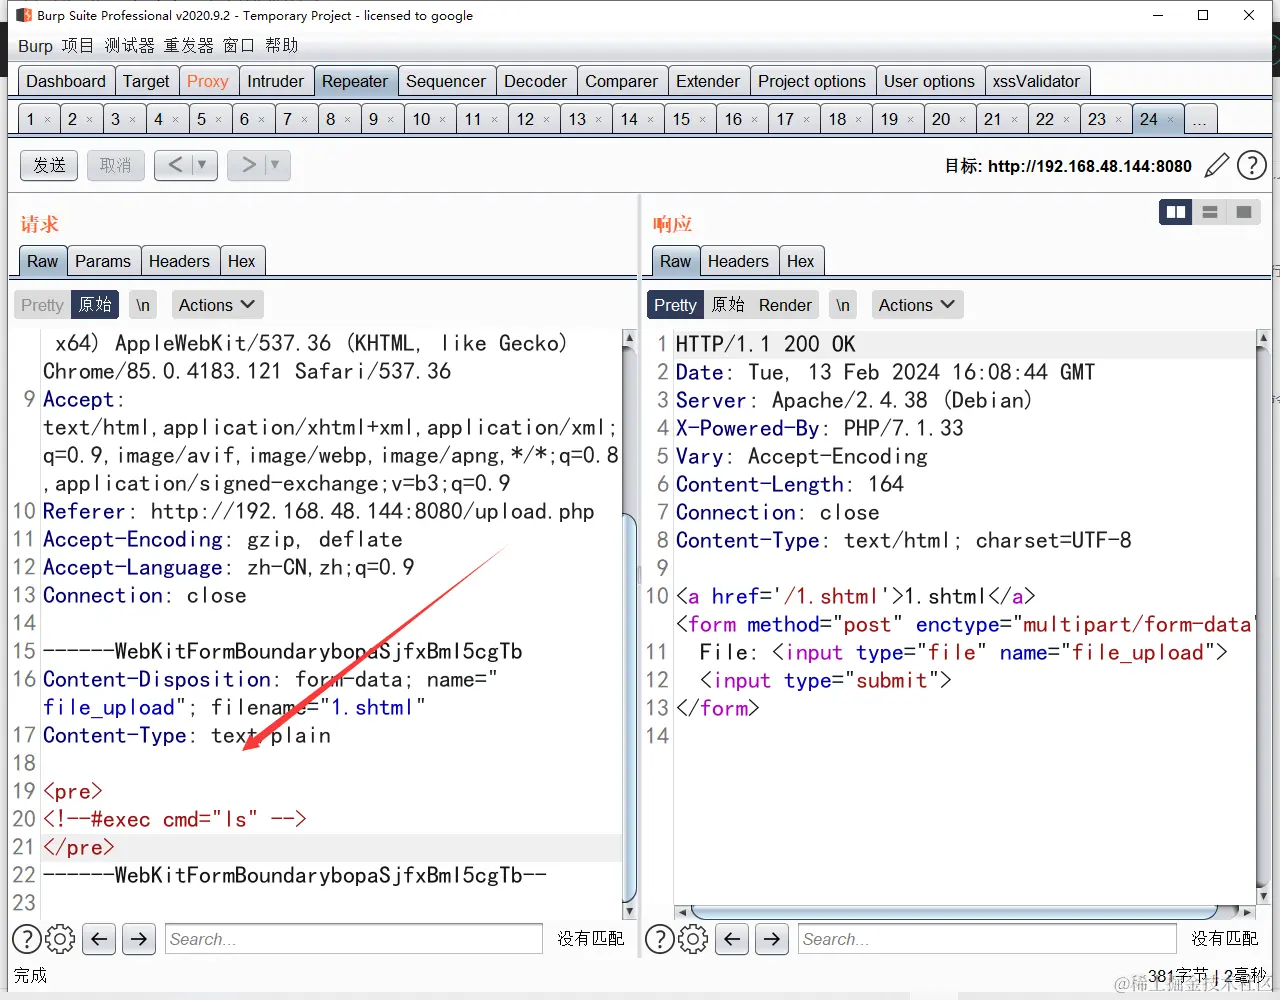Toggle response \n non-printable characters

(843, 305)
